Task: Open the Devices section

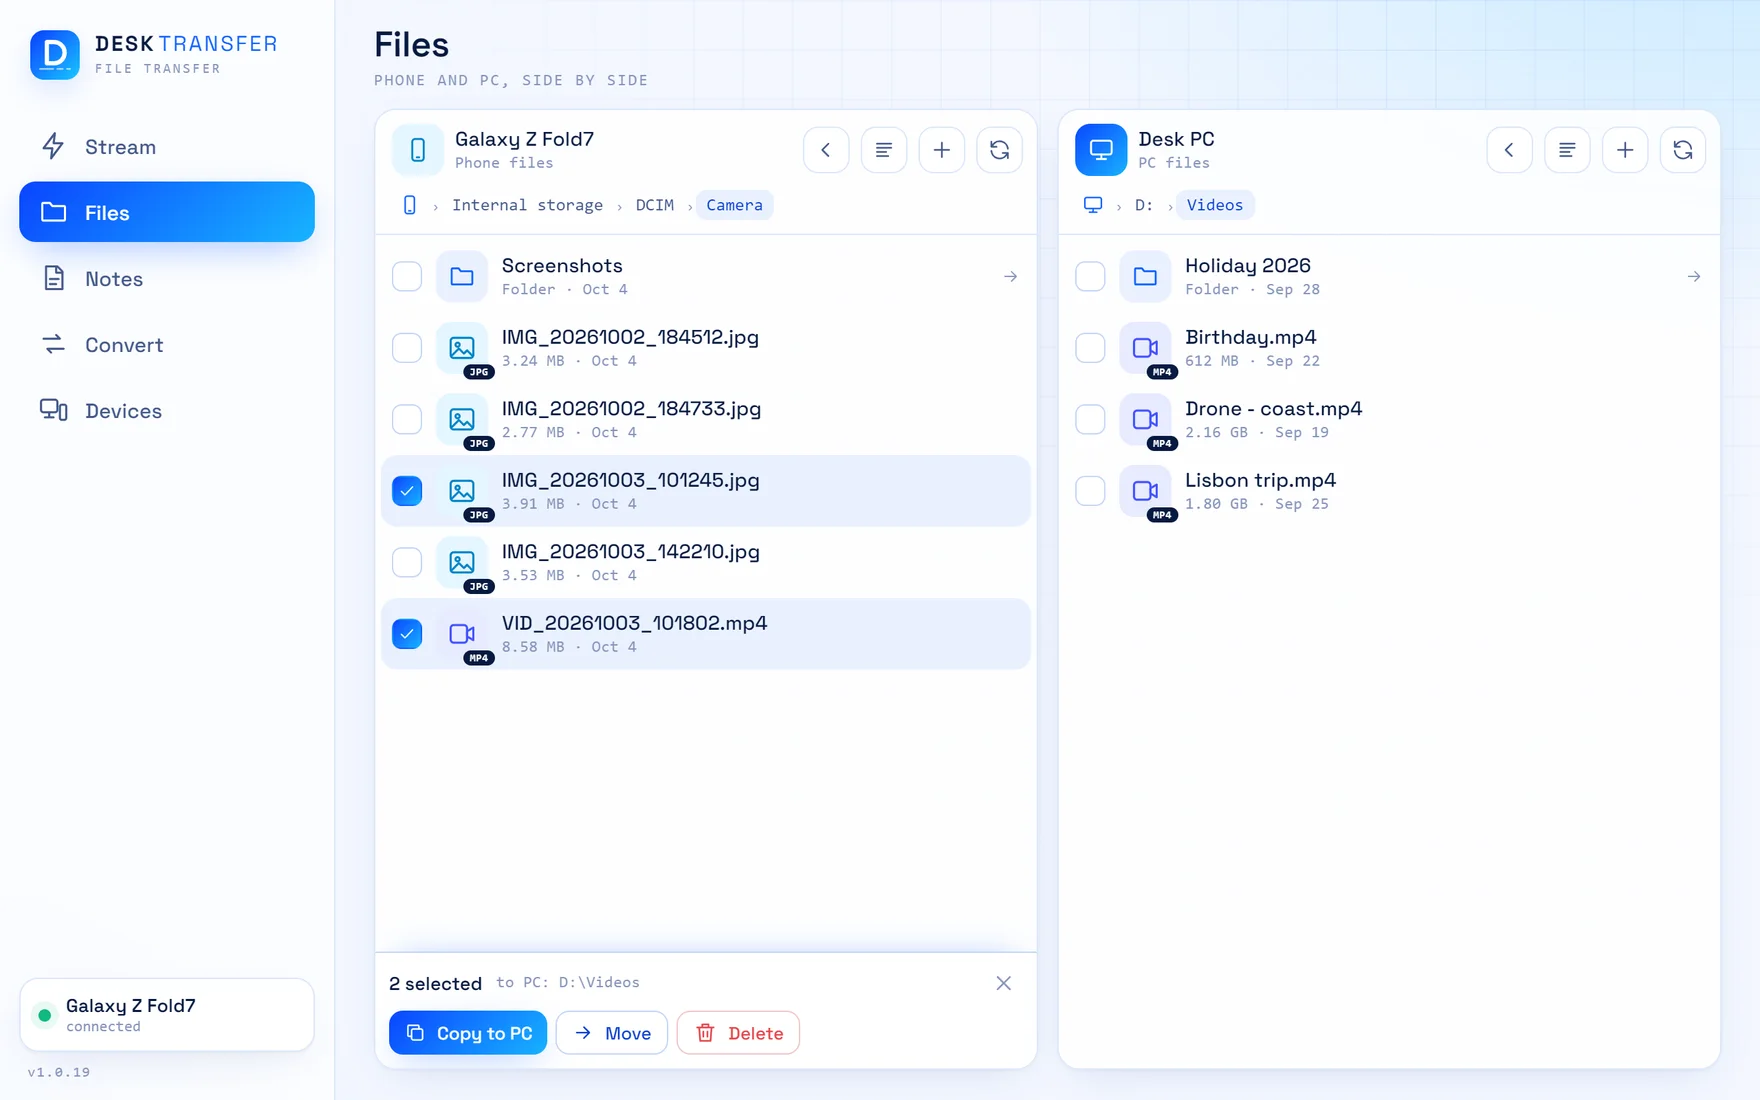Action: coord(167,411)
